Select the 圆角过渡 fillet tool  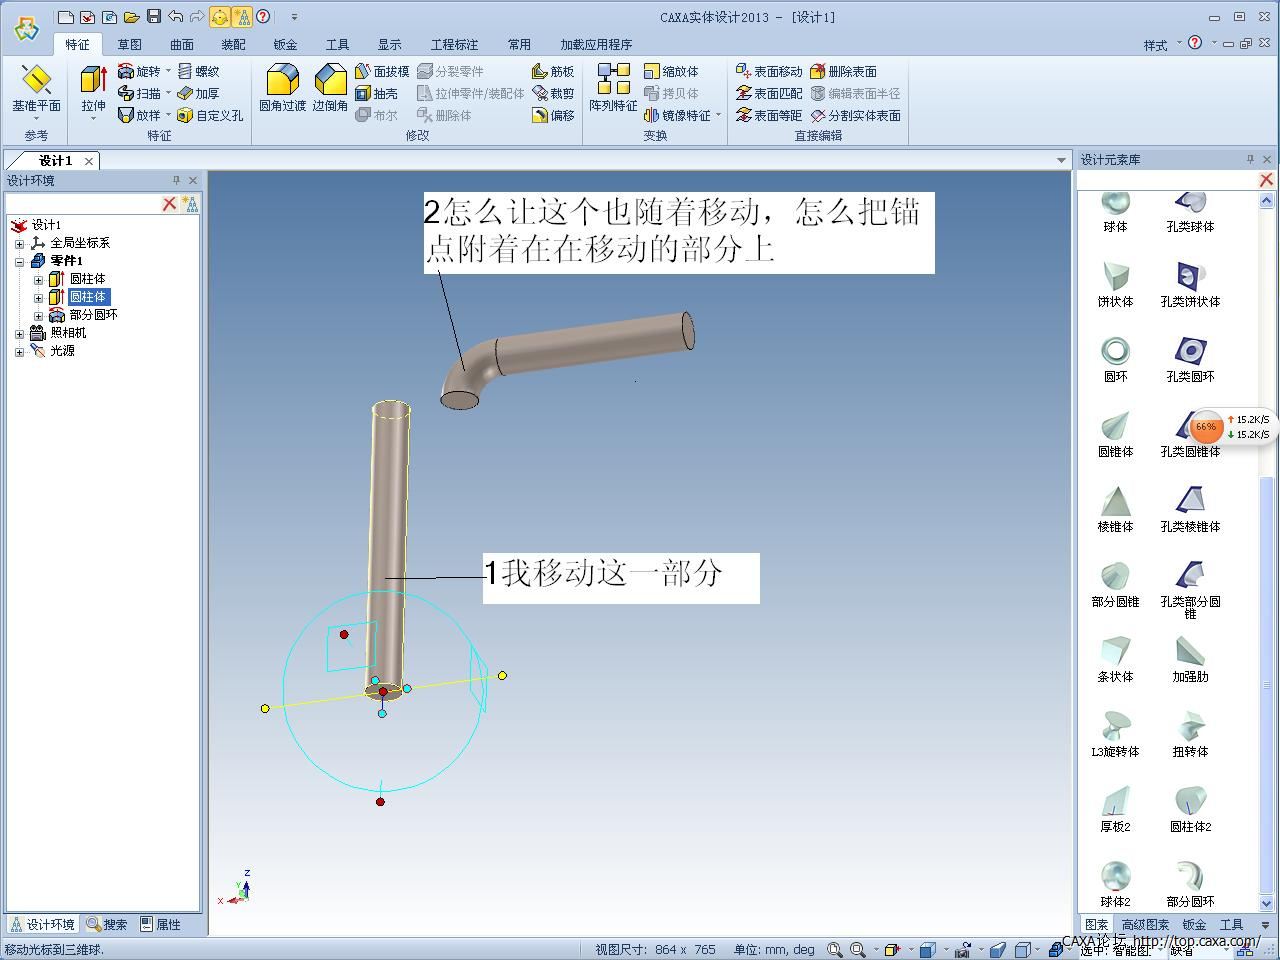tap(282, 88)
